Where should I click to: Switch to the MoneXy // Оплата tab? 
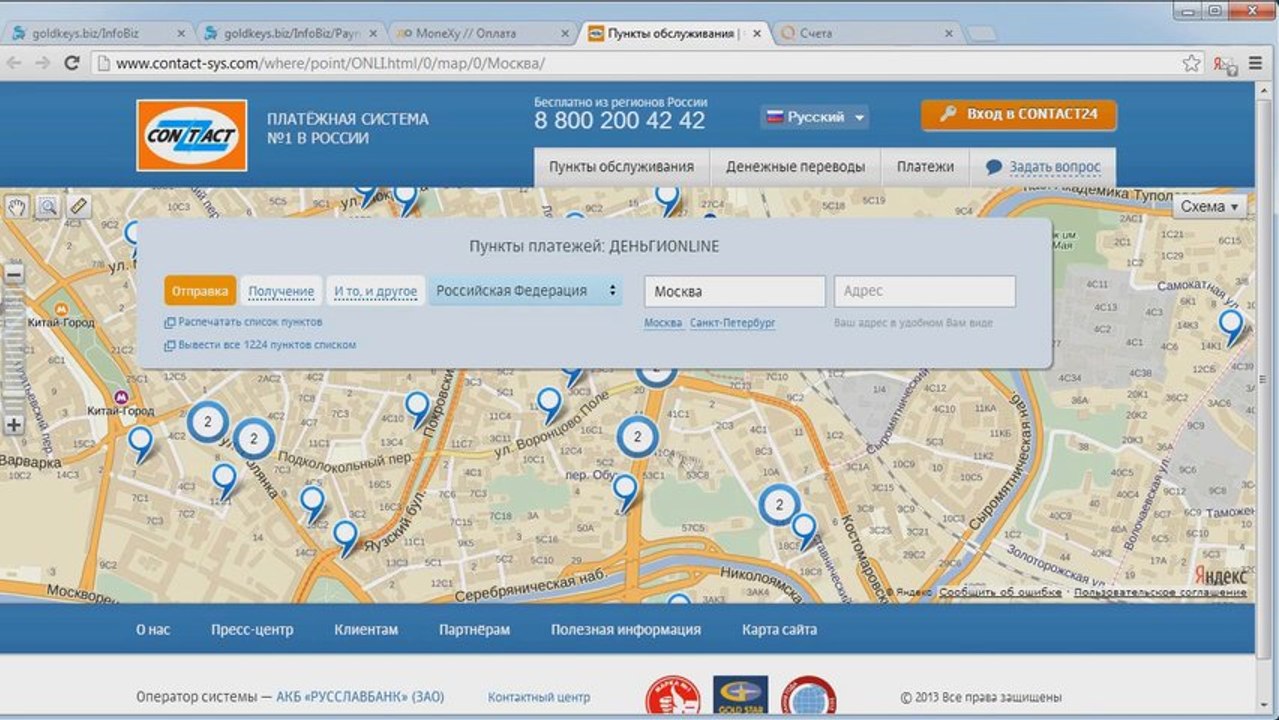484,33
